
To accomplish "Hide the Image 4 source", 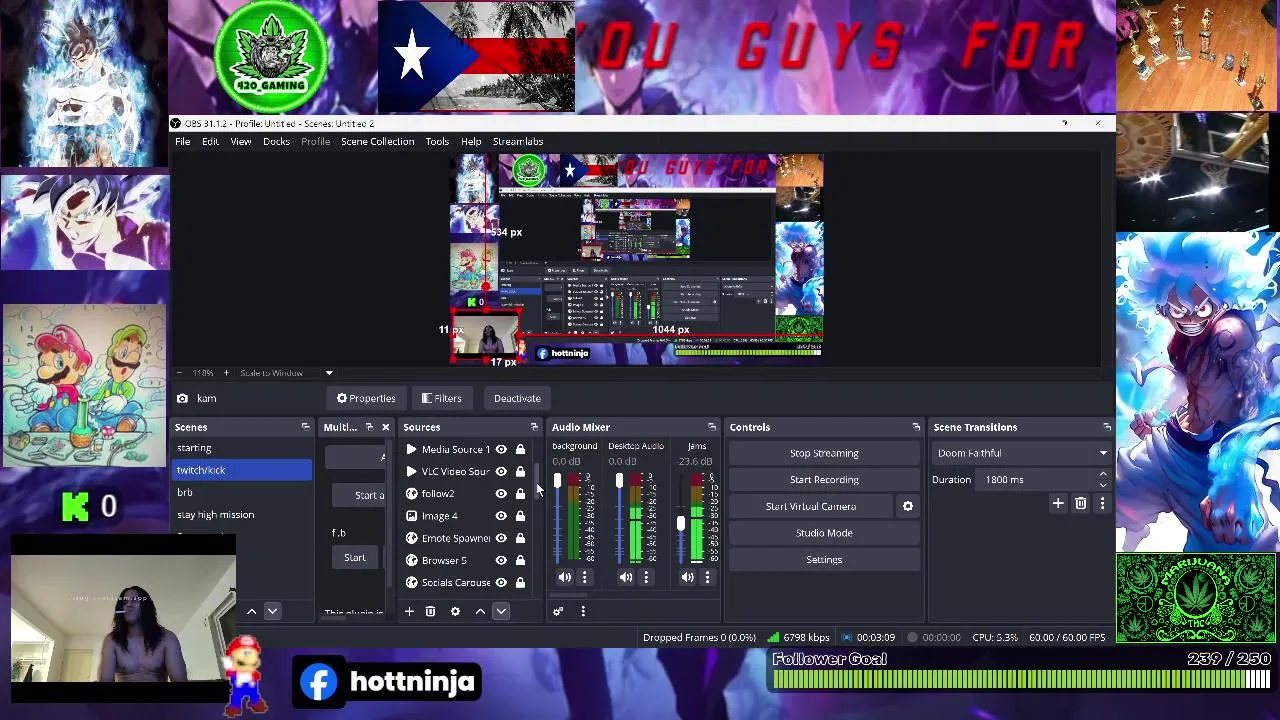I will (x=501, y=516).
